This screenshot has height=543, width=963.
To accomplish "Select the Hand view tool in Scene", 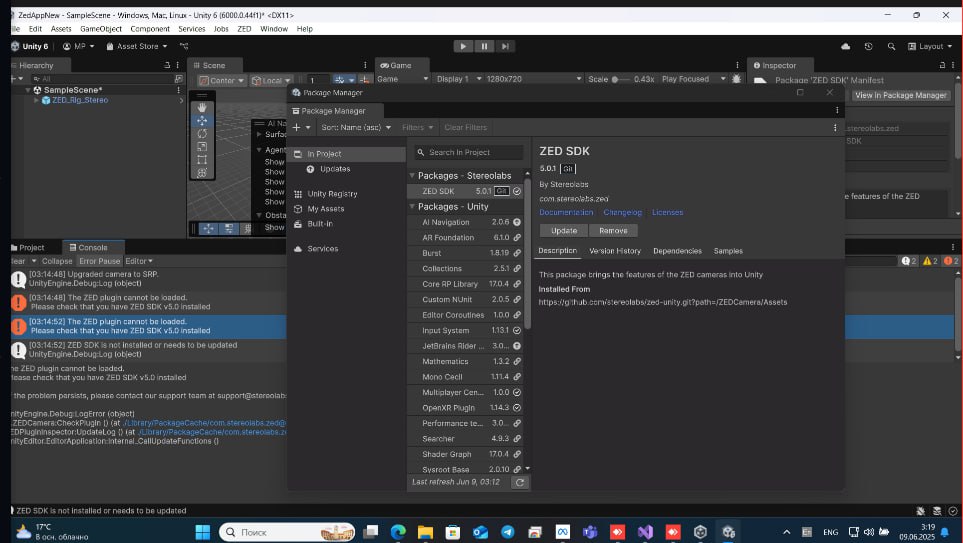I will click(x=202, y=107).
